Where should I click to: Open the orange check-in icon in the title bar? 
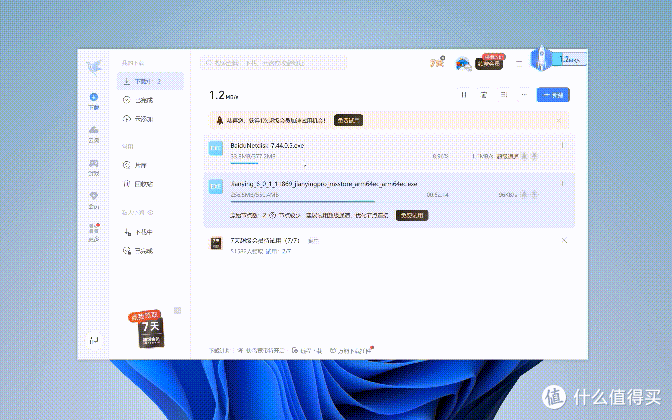pyautogui.click(x=437, y=63)
